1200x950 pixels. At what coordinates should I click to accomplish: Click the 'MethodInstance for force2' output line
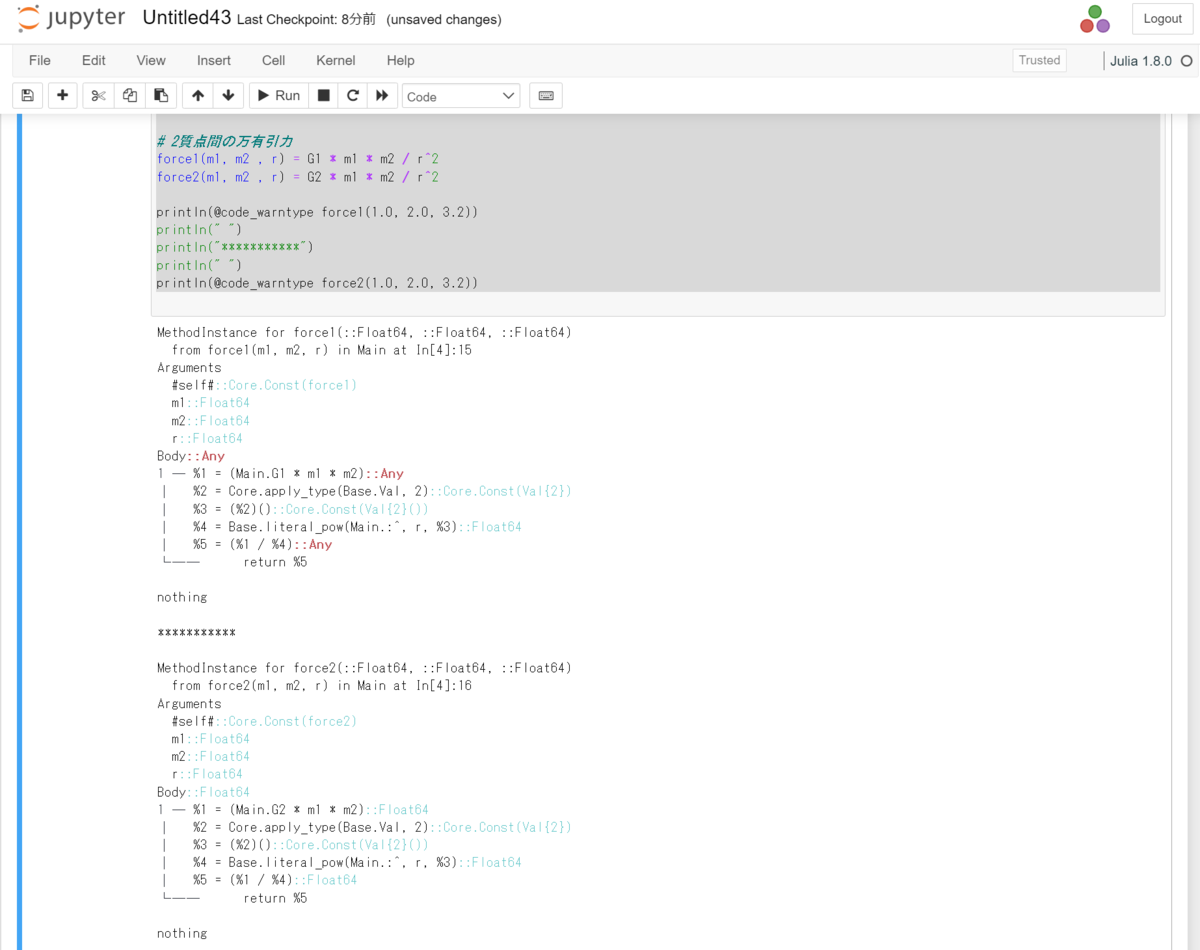[x=364, y=668]
